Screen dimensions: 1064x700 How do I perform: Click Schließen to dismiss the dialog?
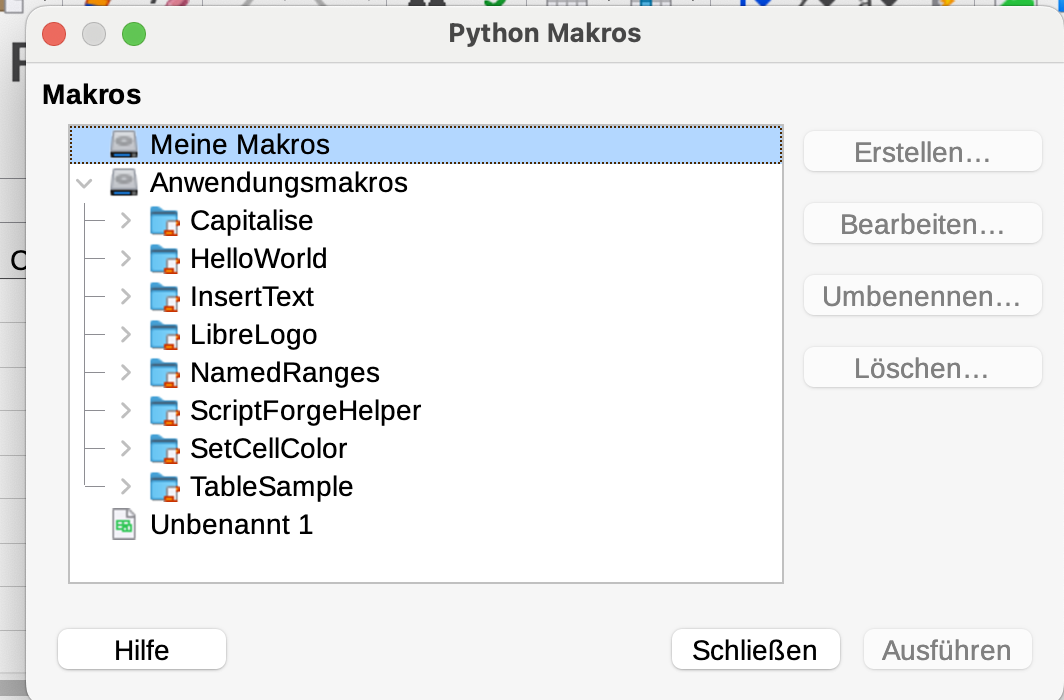coord(755,650)
